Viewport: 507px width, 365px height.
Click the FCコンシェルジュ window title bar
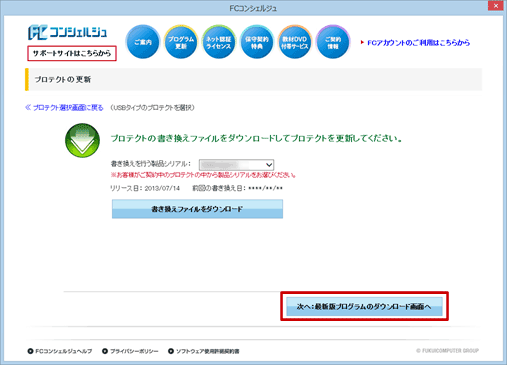(253, 8)
